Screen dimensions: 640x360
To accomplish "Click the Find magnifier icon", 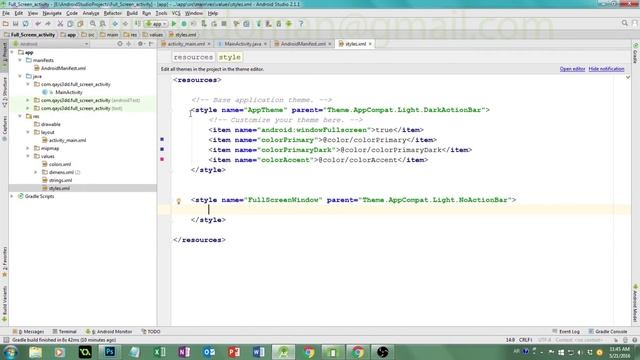I will tap(93, 24).
